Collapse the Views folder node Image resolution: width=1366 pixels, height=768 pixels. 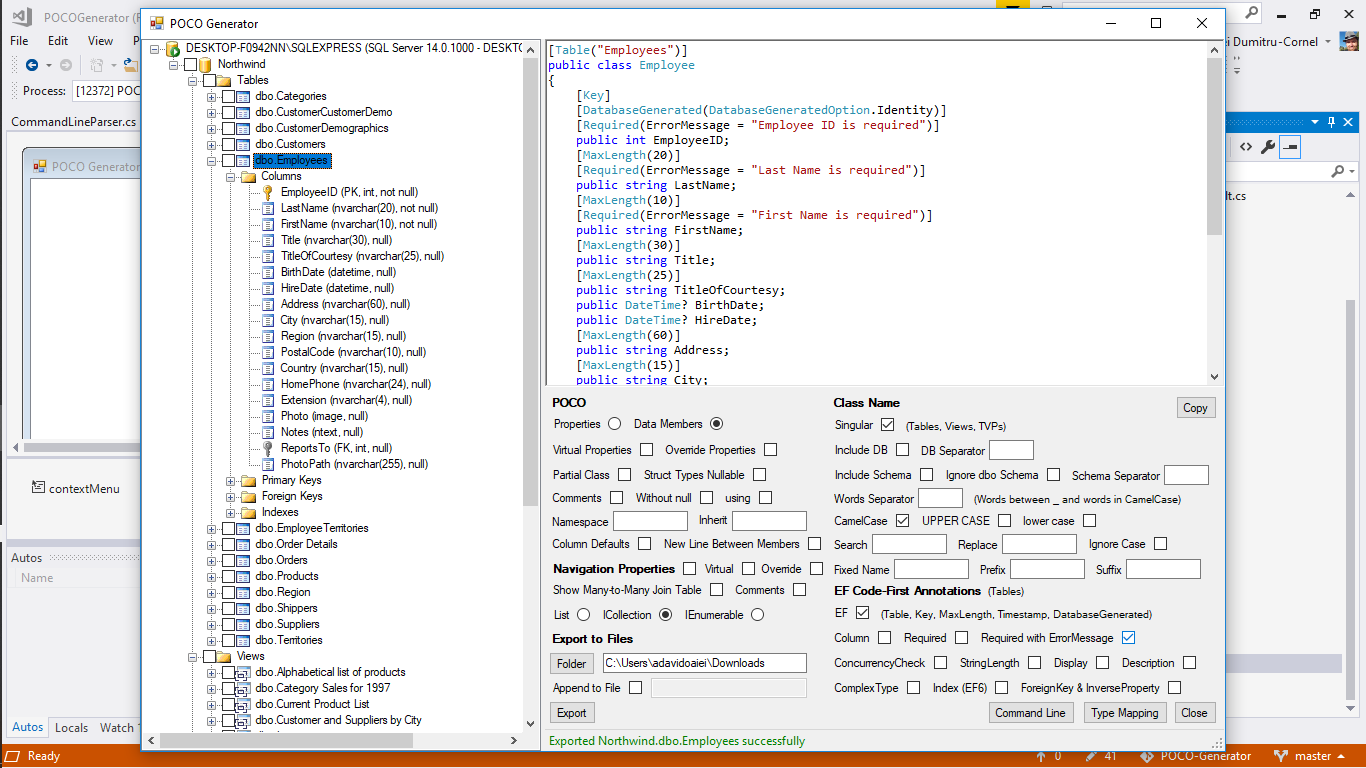pyautogui.click(x=192, y=656)
